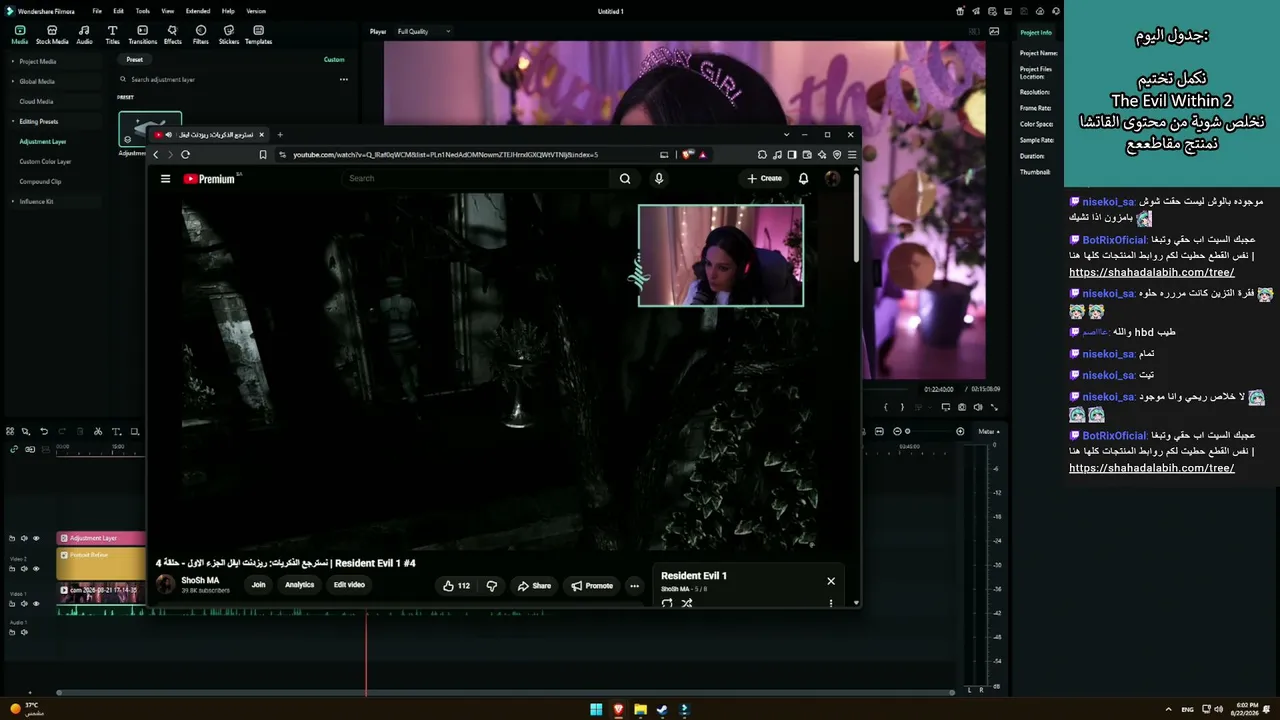The height and width of the screenshot is (720, 1280).
Task: Mute the Video 2 track
Action: pyautogui.click(x=24, y=569)
